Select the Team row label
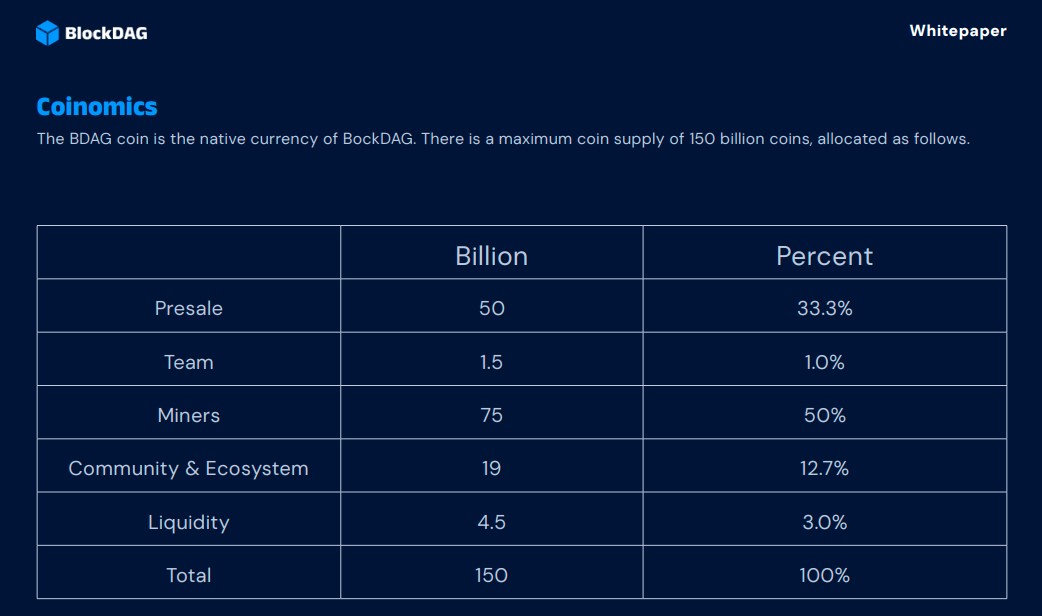Viewport: 1042px width, 616px height. pos(188,362)
